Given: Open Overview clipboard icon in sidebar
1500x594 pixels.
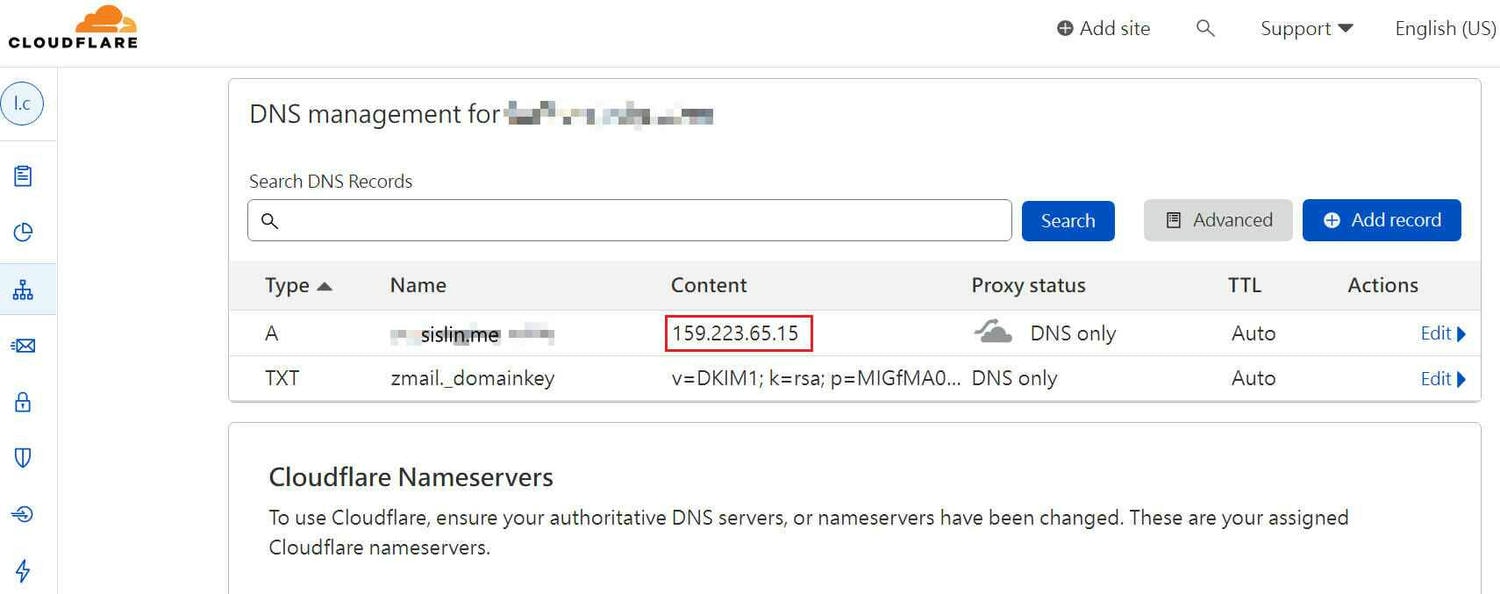Looking at the screenshot, I should (x=23, y=176).
